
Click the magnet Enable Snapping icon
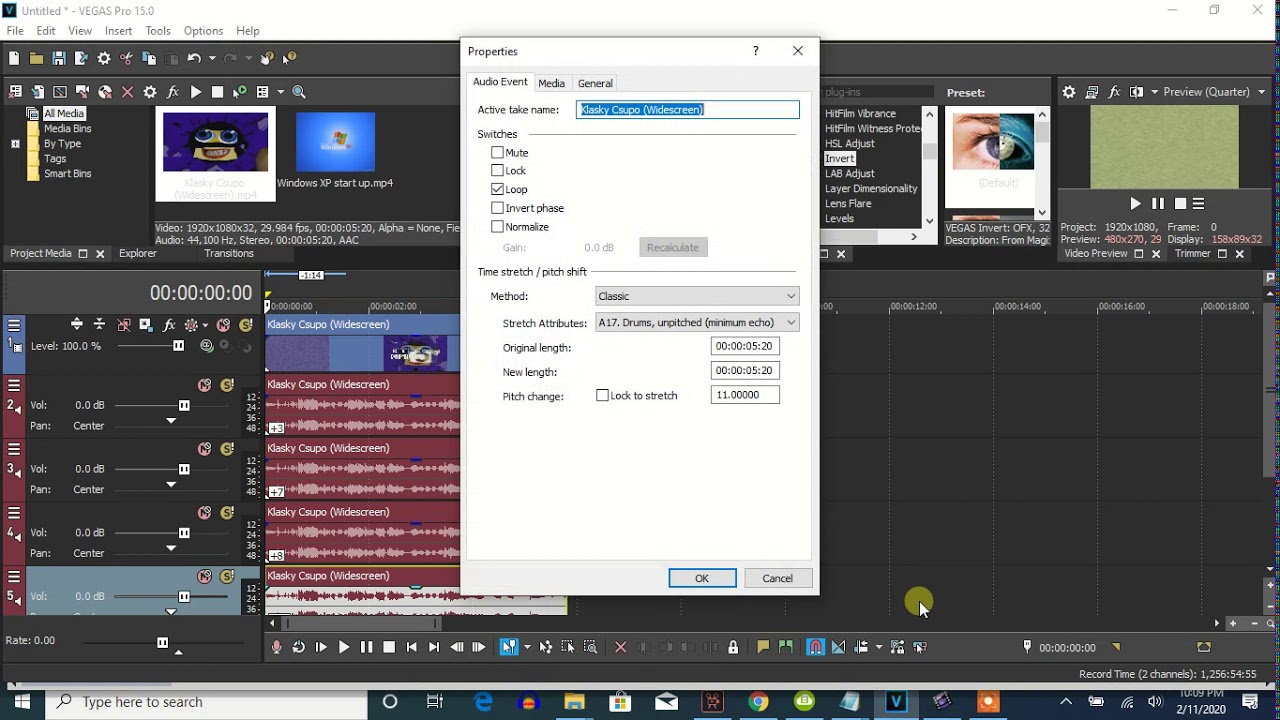click(x=816, y=647)
